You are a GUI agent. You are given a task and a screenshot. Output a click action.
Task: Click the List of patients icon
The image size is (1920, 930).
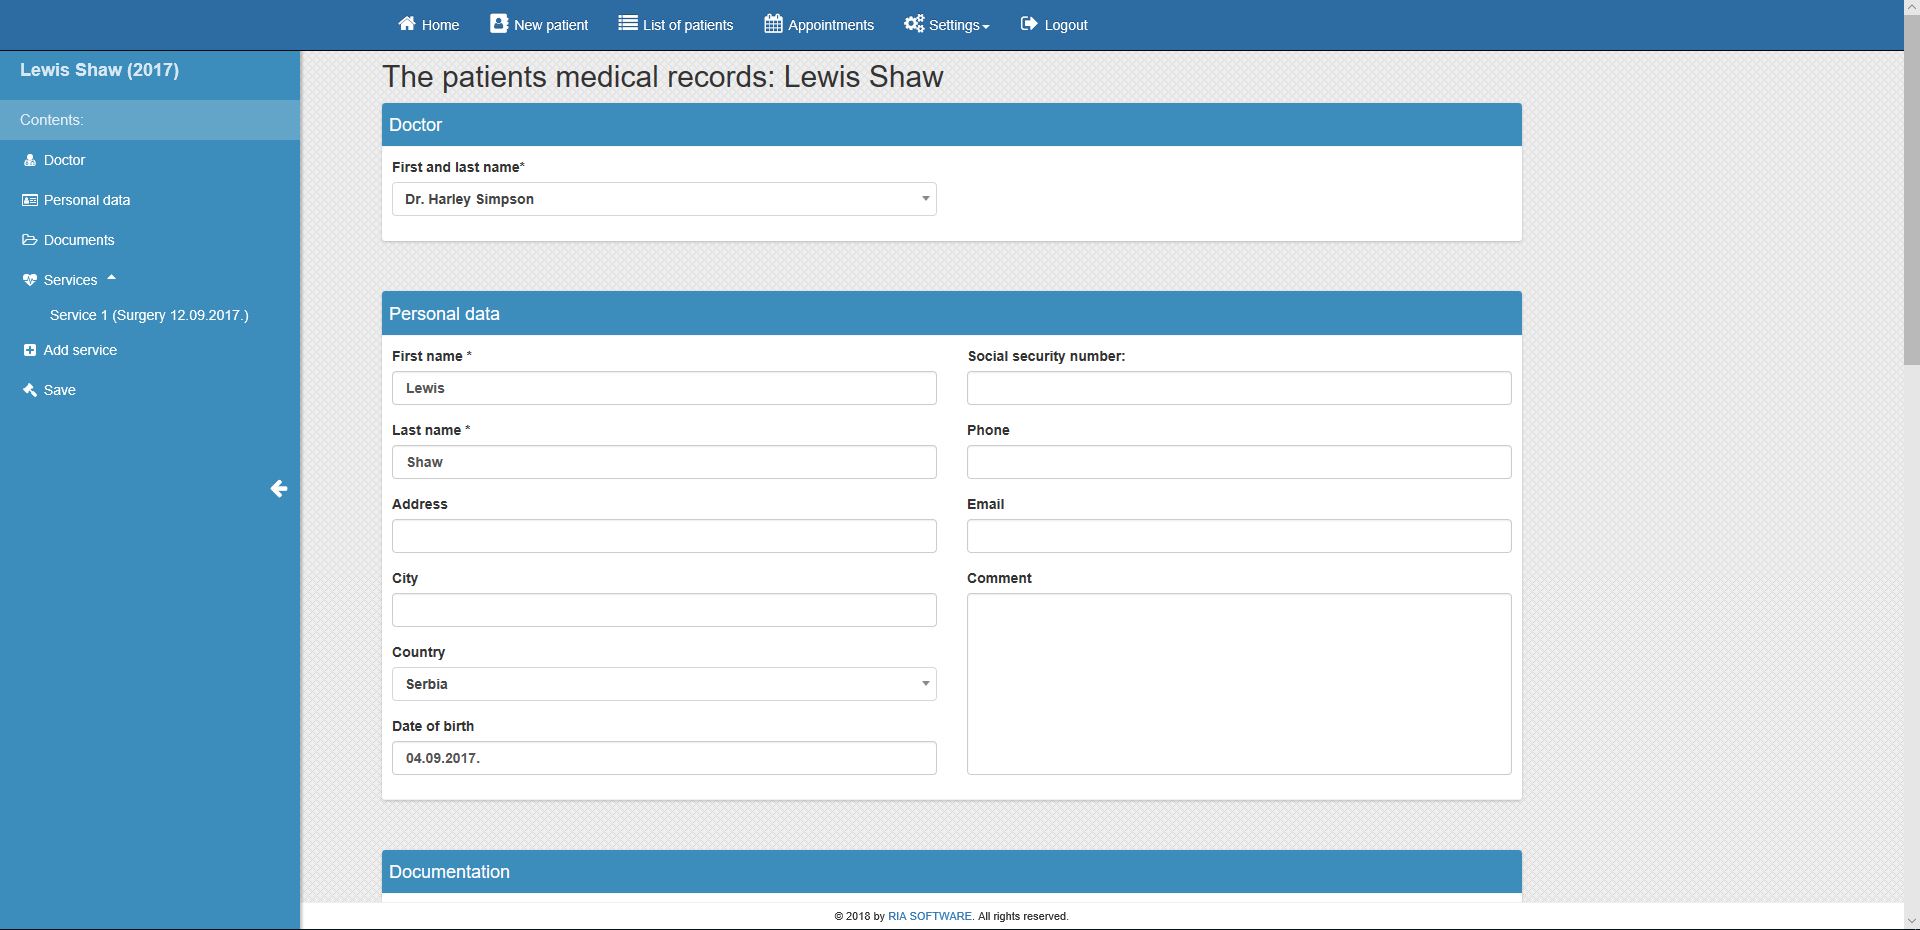pyautogui.click(x=628, y=24)
